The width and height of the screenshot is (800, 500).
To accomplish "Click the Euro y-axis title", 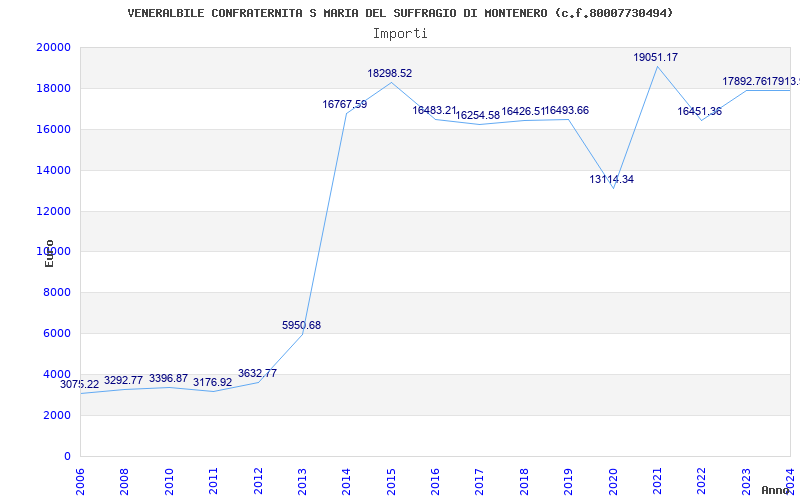I will (49, 254).
